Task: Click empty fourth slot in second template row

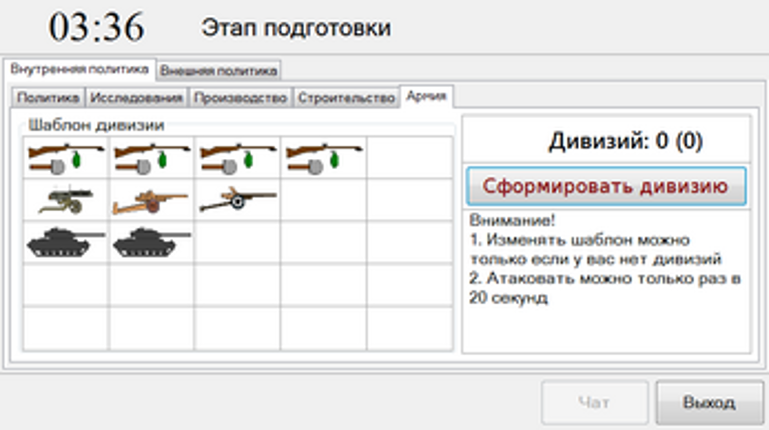Action: pos(324,200)
